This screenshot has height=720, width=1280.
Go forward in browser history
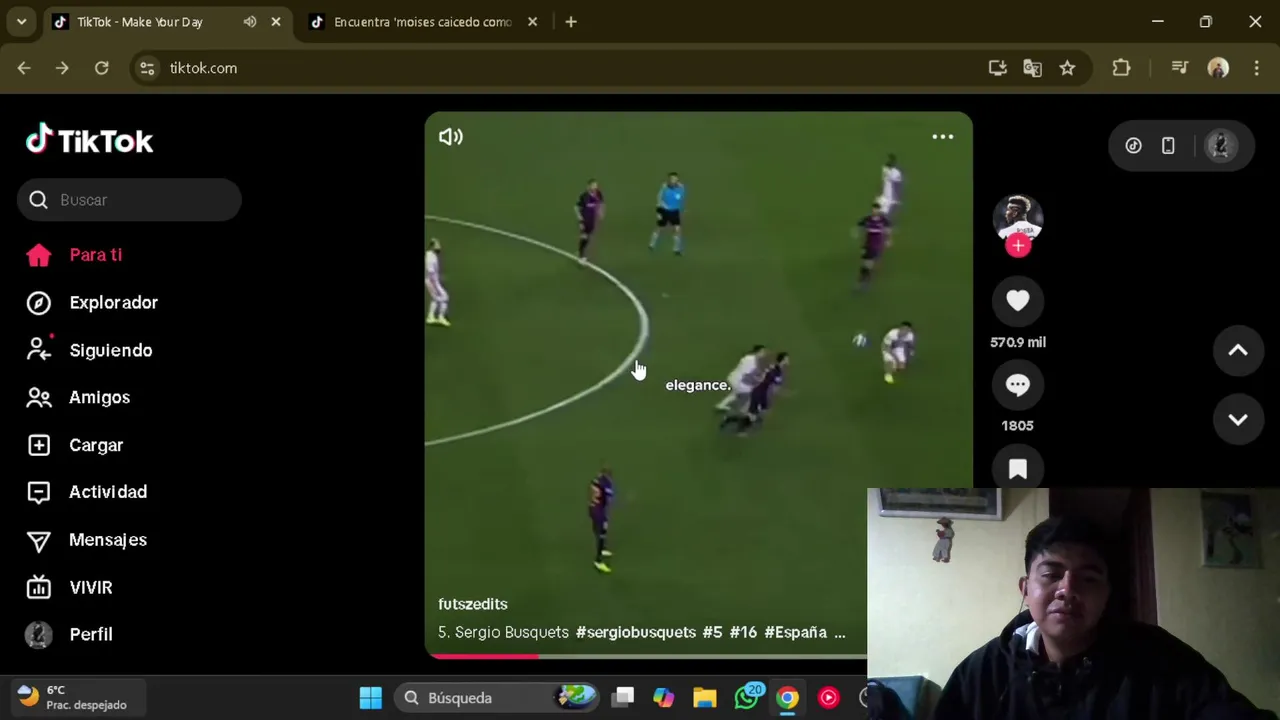[62, 68]
